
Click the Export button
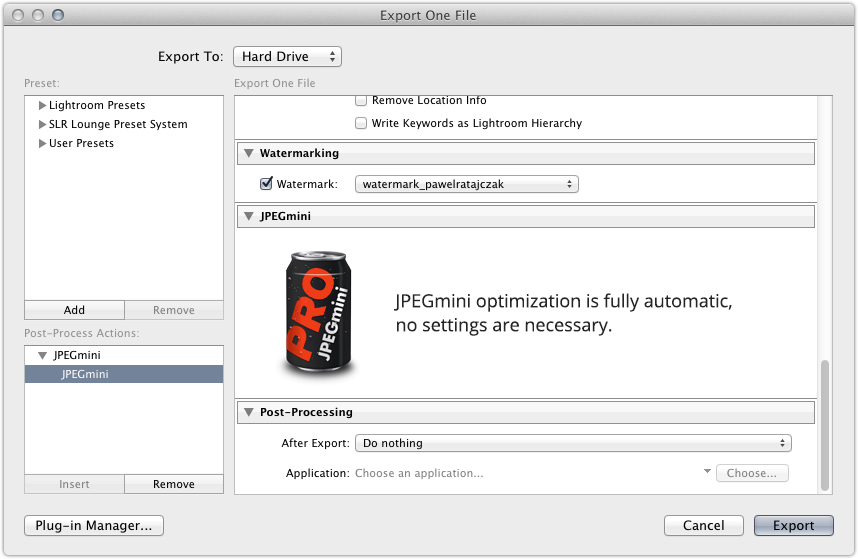[x=793, y=526]
